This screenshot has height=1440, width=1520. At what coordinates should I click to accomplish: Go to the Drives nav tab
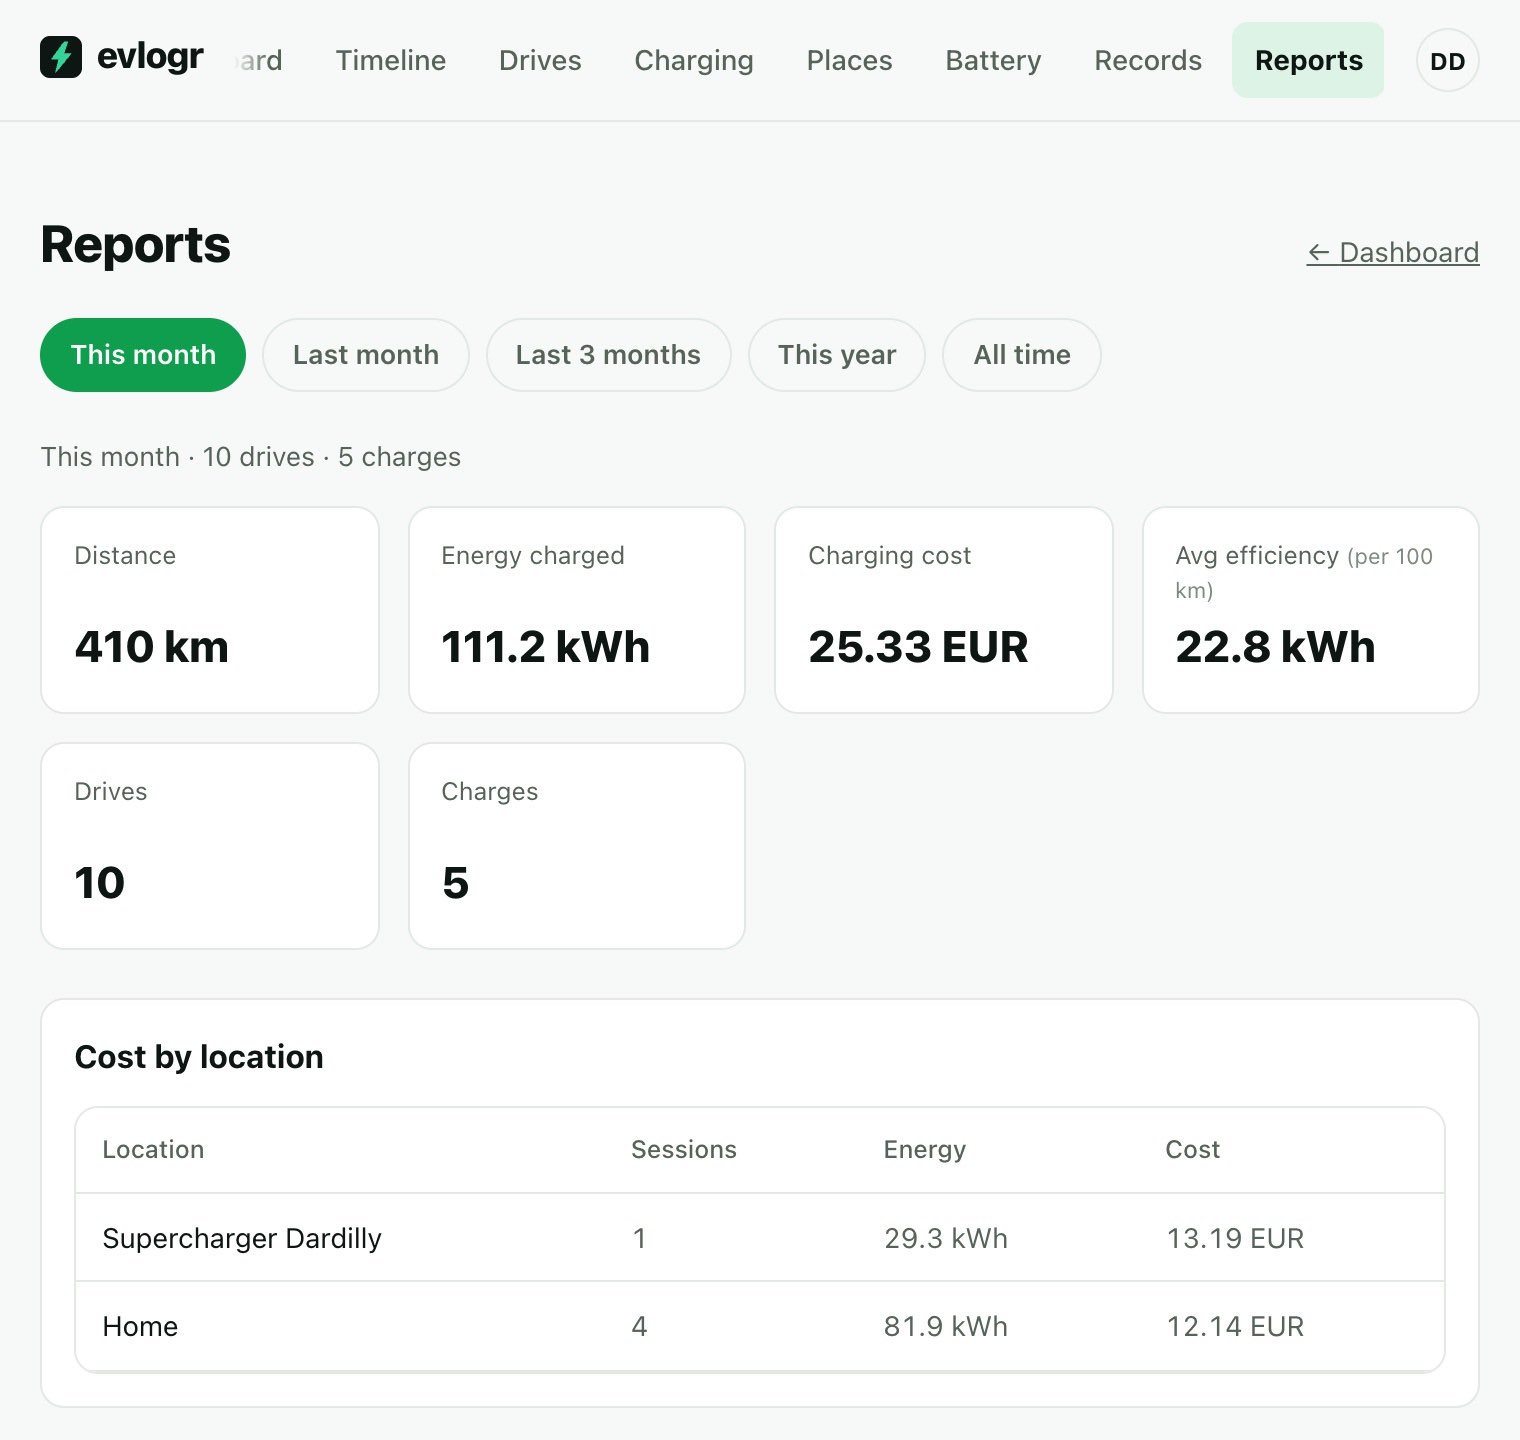pos(540,60)
